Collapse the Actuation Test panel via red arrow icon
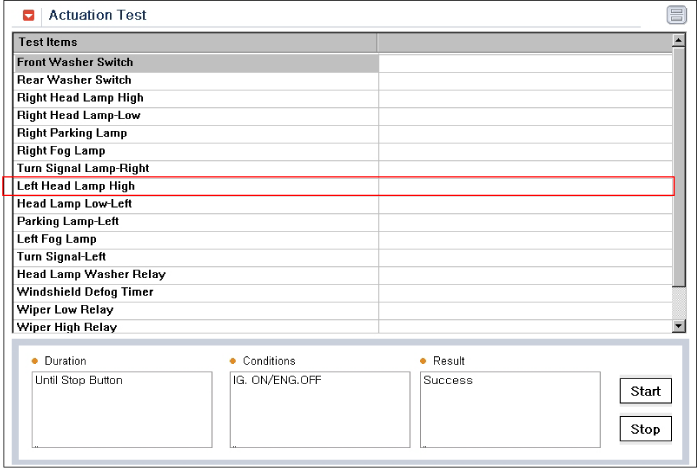The width and height of the screenshot is (700, 470). [x=29, y=16]
